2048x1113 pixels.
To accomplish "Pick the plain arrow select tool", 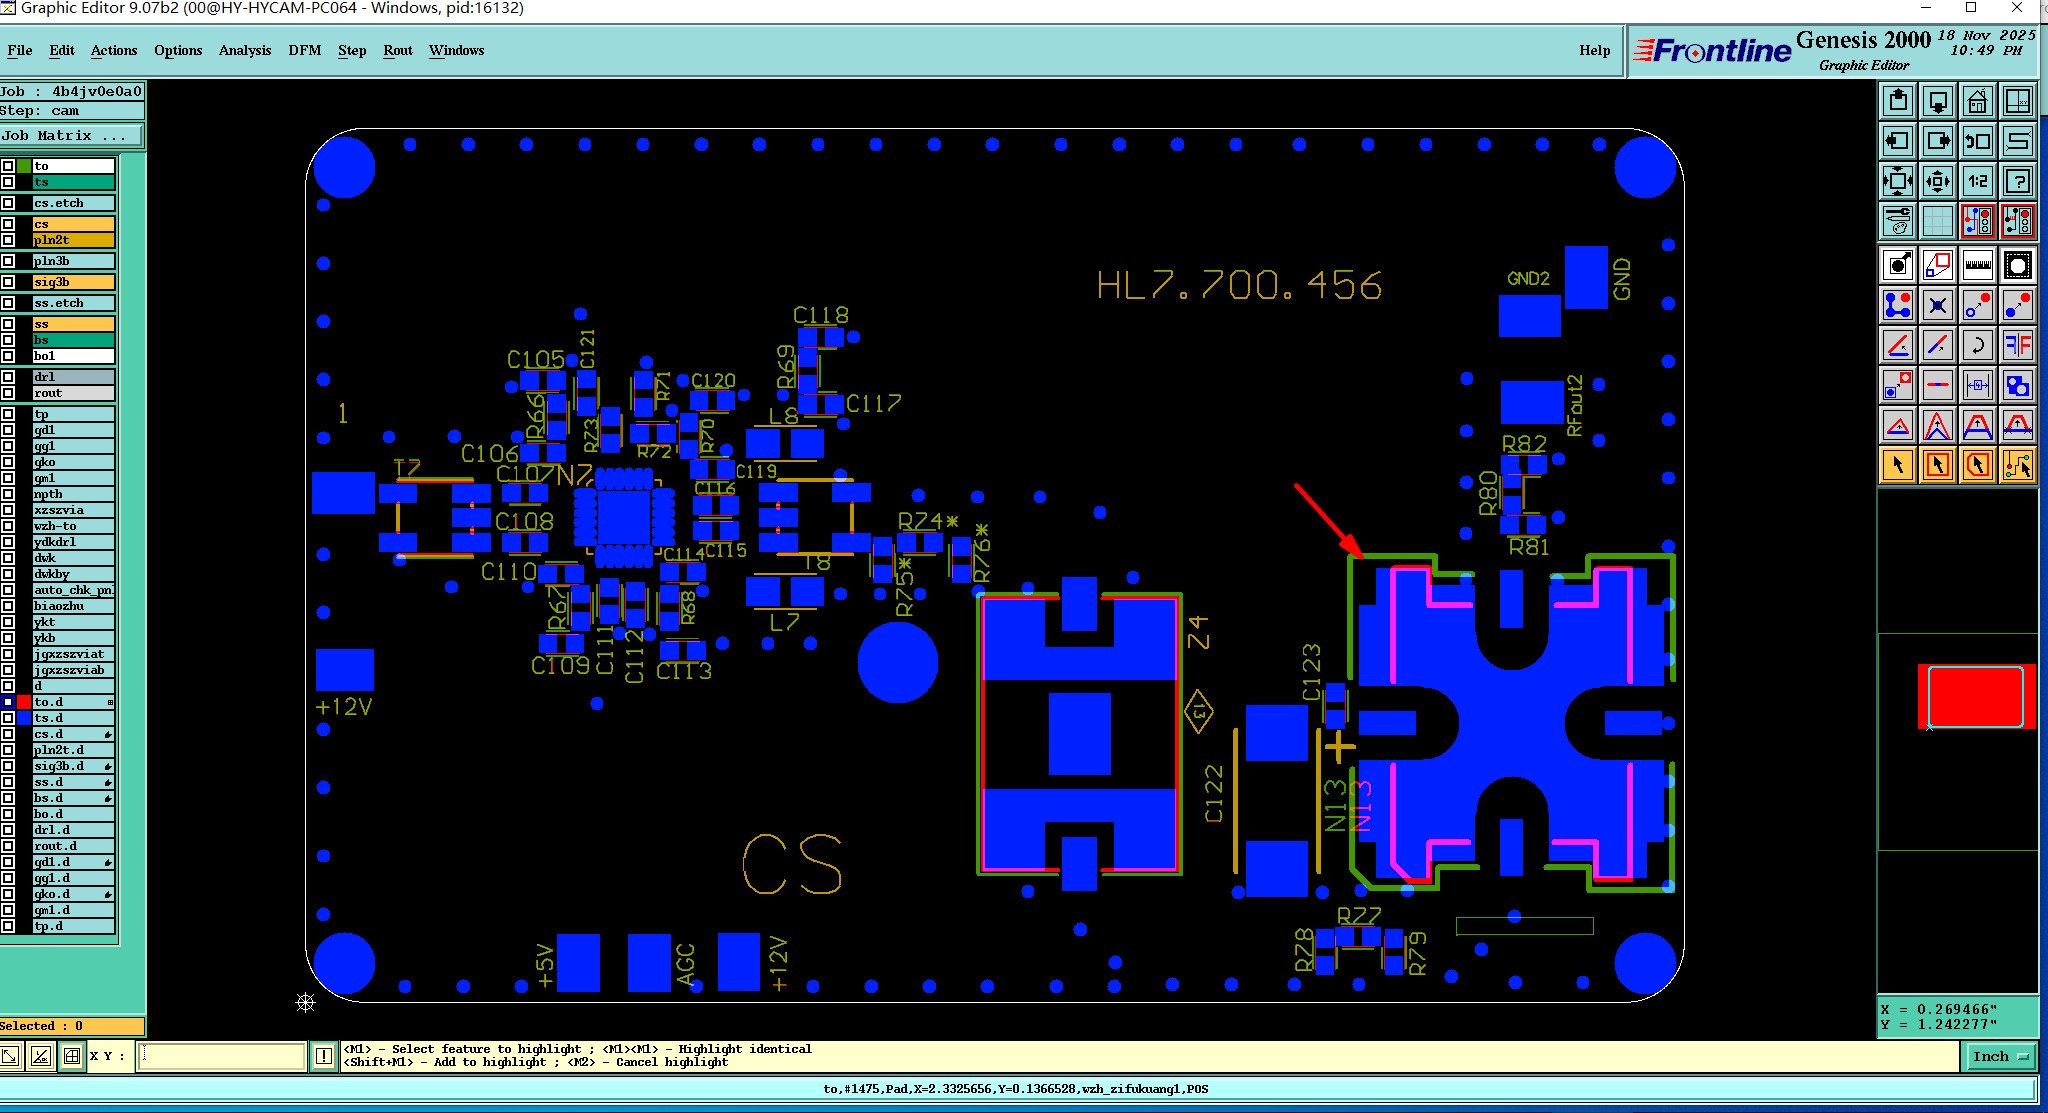I will 1897,465.
